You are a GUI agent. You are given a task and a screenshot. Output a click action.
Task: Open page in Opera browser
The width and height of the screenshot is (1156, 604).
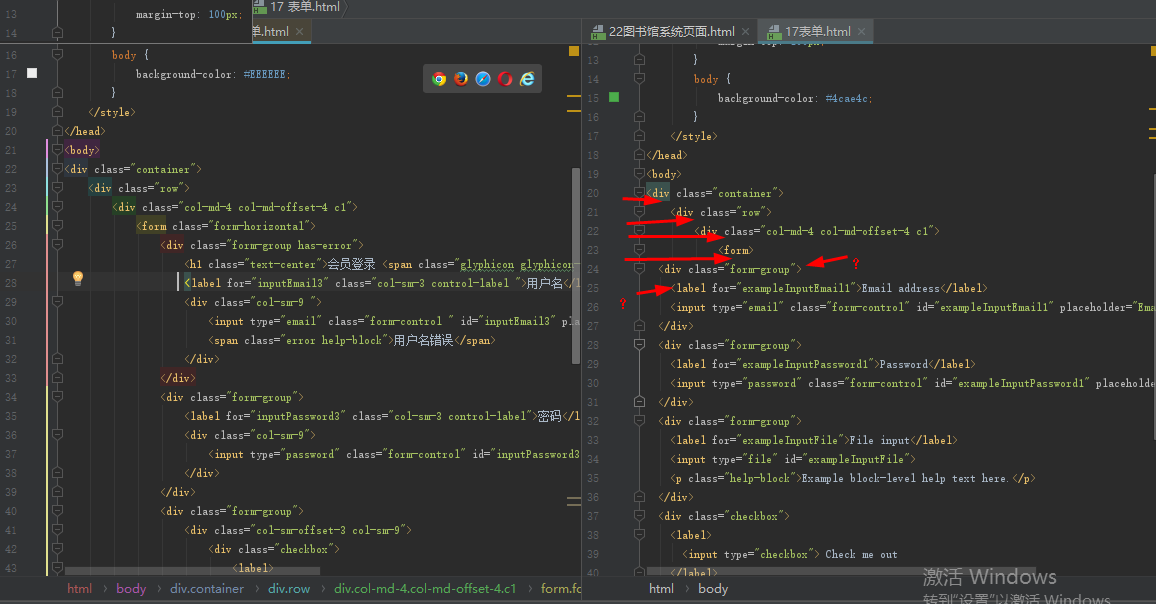(x=505, y=79)
